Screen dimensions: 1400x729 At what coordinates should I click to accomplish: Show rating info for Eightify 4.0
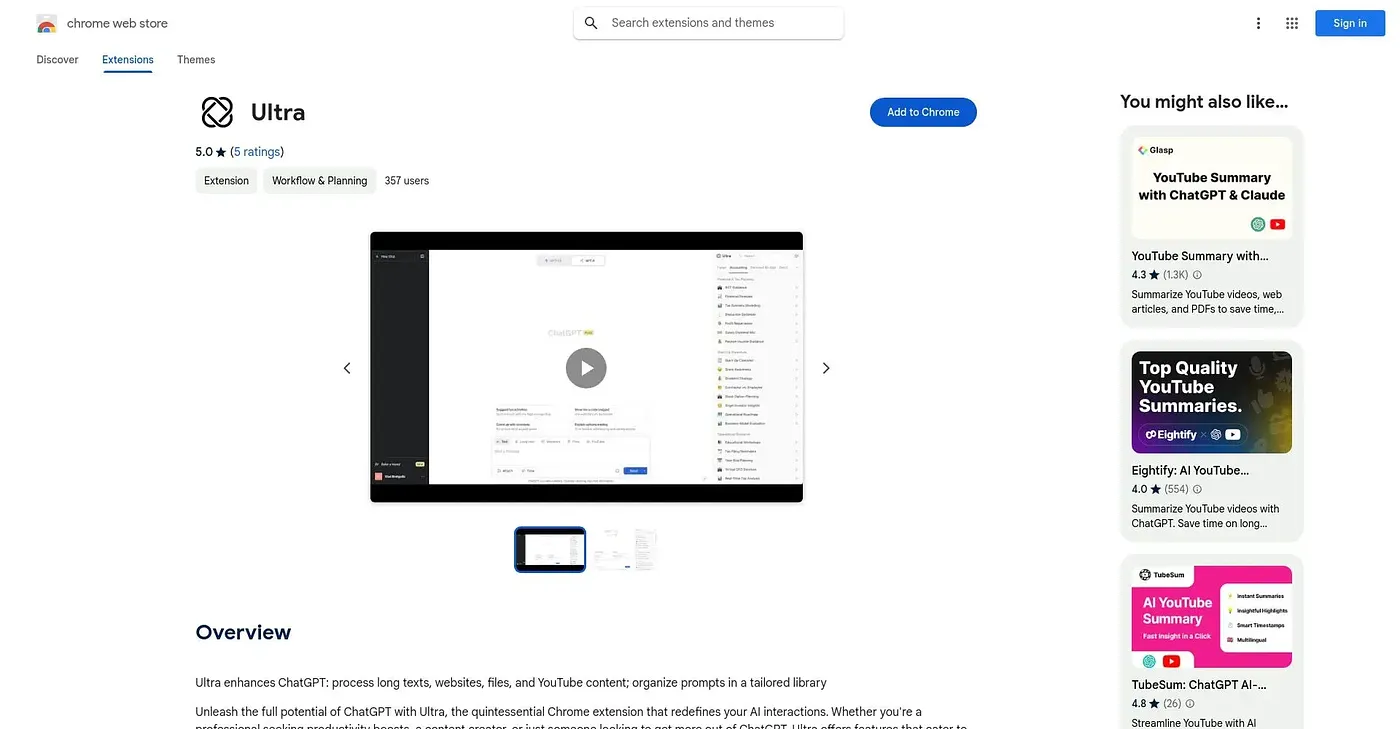[1197, 490]
